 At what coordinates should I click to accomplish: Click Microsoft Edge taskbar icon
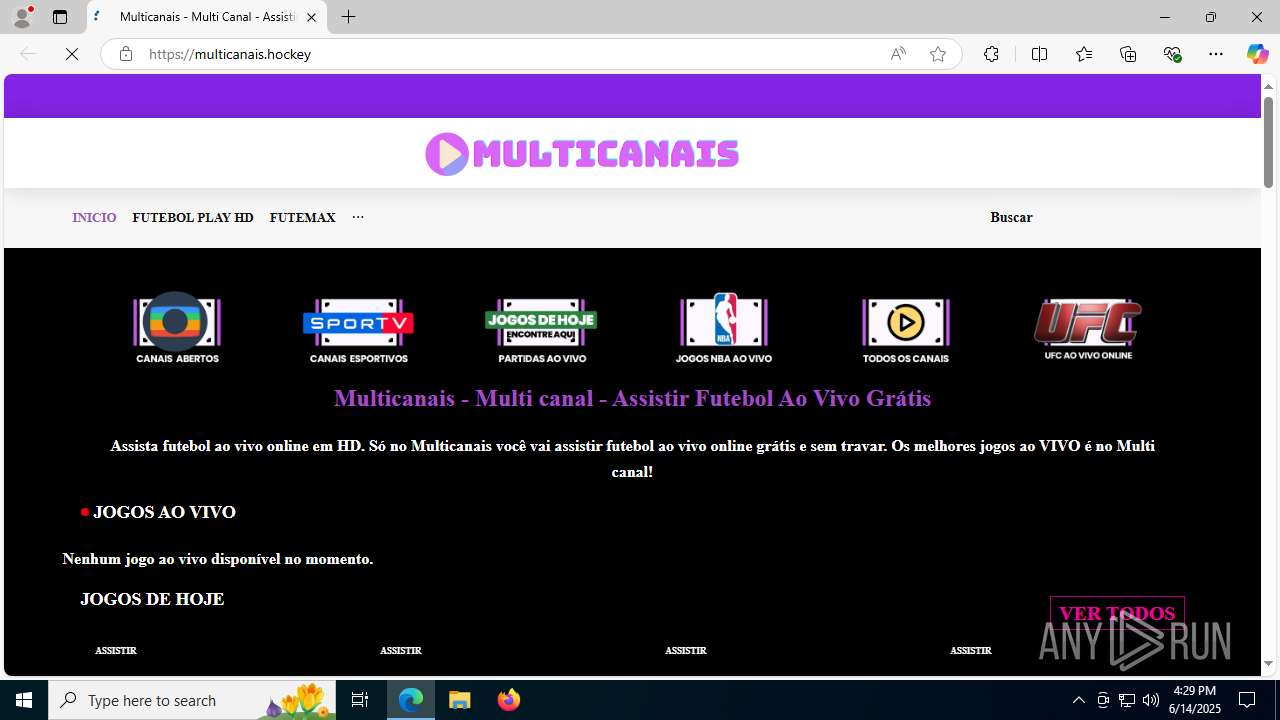tap(411, 700)
